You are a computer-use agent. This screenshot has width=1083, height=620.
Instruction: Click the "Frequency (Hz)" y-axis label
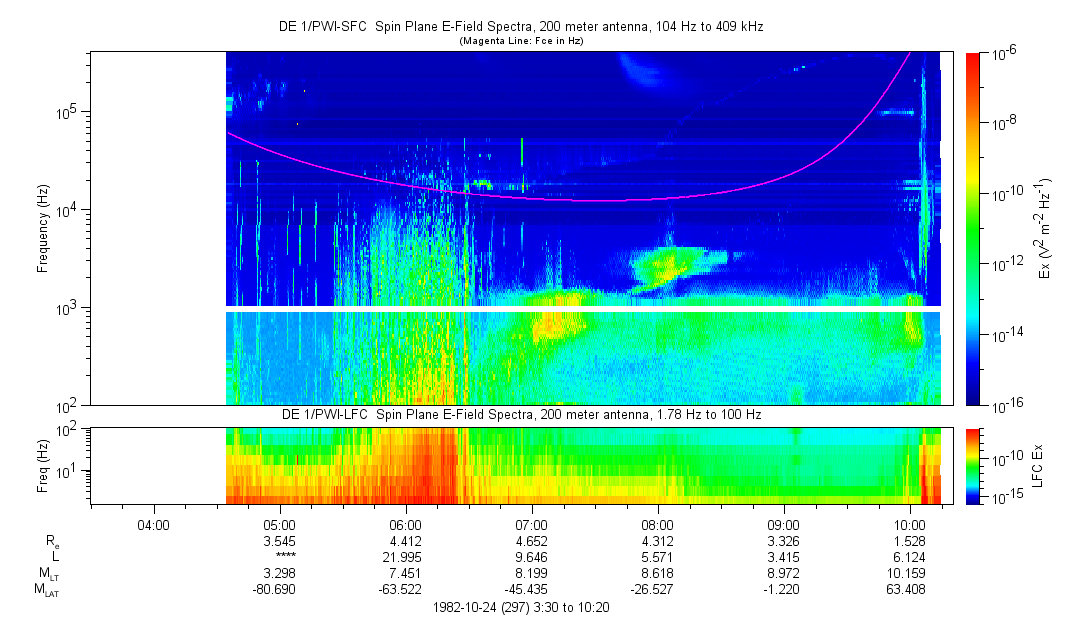coord(44,228)
